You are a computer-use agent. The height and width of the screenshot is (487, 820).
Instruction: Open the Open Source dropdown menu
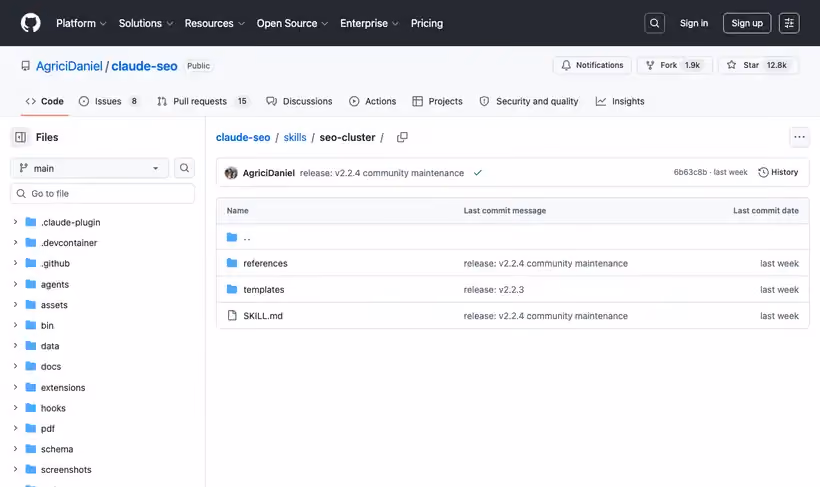click(292, 23)
